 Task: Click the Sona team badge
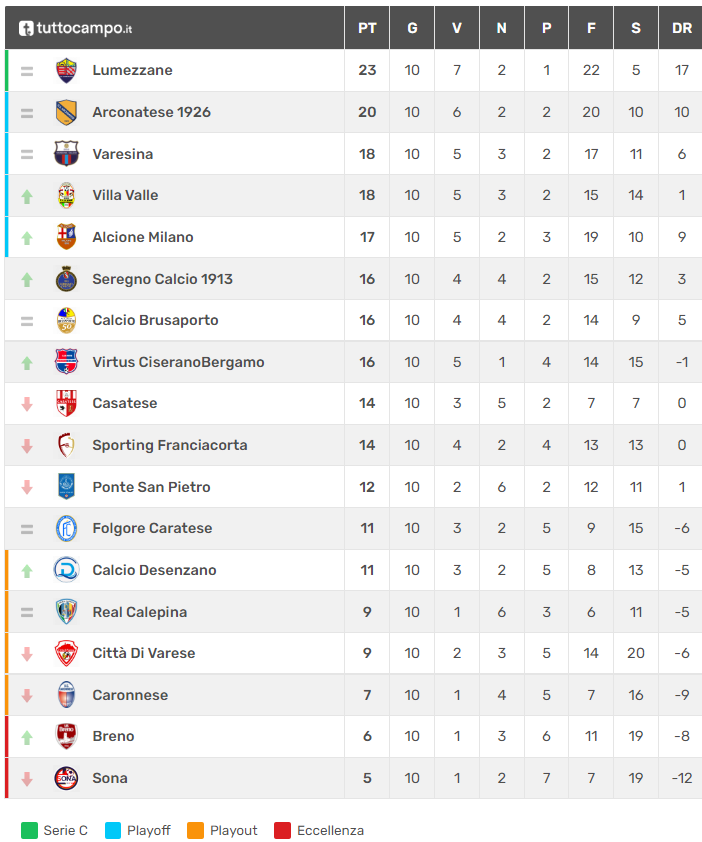click(66, 778)
